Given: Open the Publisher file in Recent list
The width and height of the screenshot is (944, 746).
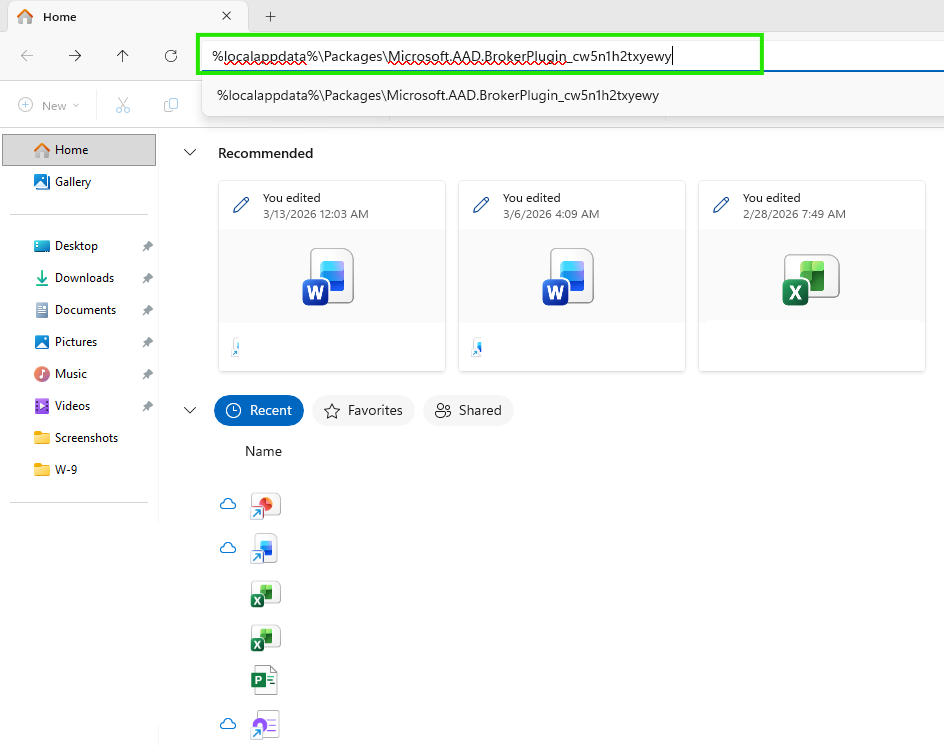Looking at the screenshot, I should 264,680.
